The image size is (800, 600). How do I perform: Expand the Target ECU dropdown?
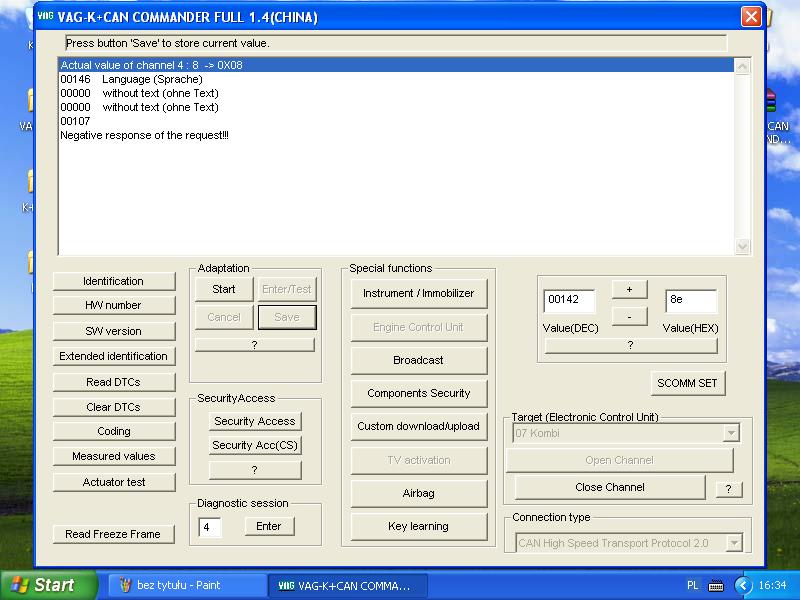pos(731,433)
